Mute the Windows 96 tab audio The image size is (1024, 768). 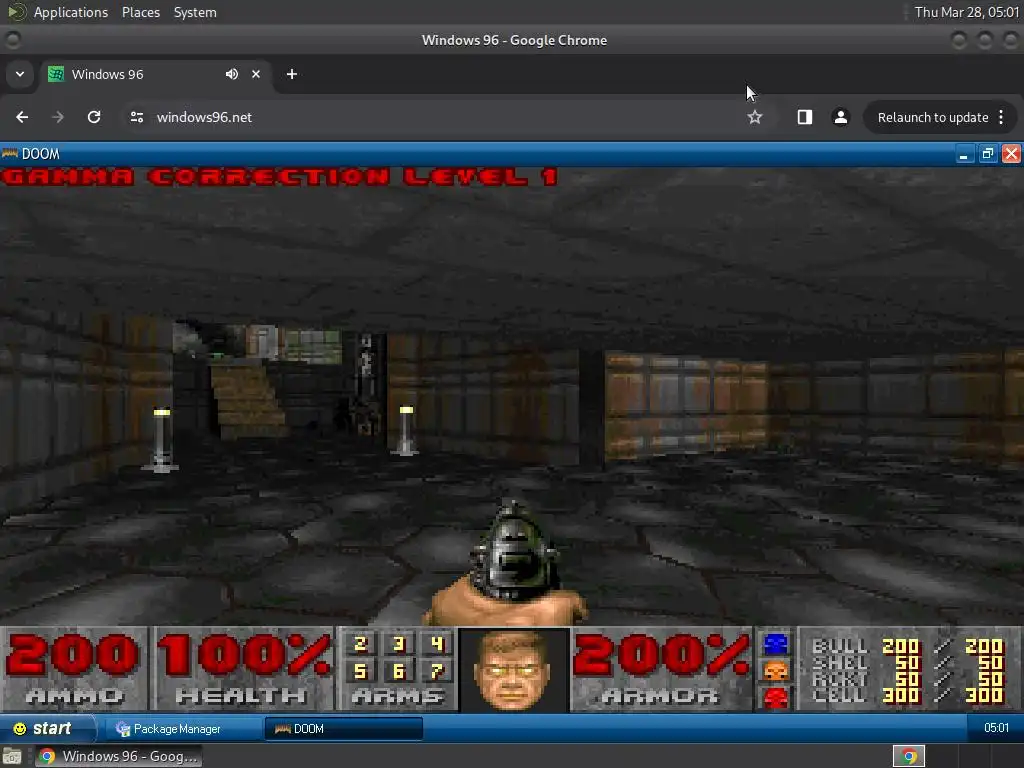[232, 74]
